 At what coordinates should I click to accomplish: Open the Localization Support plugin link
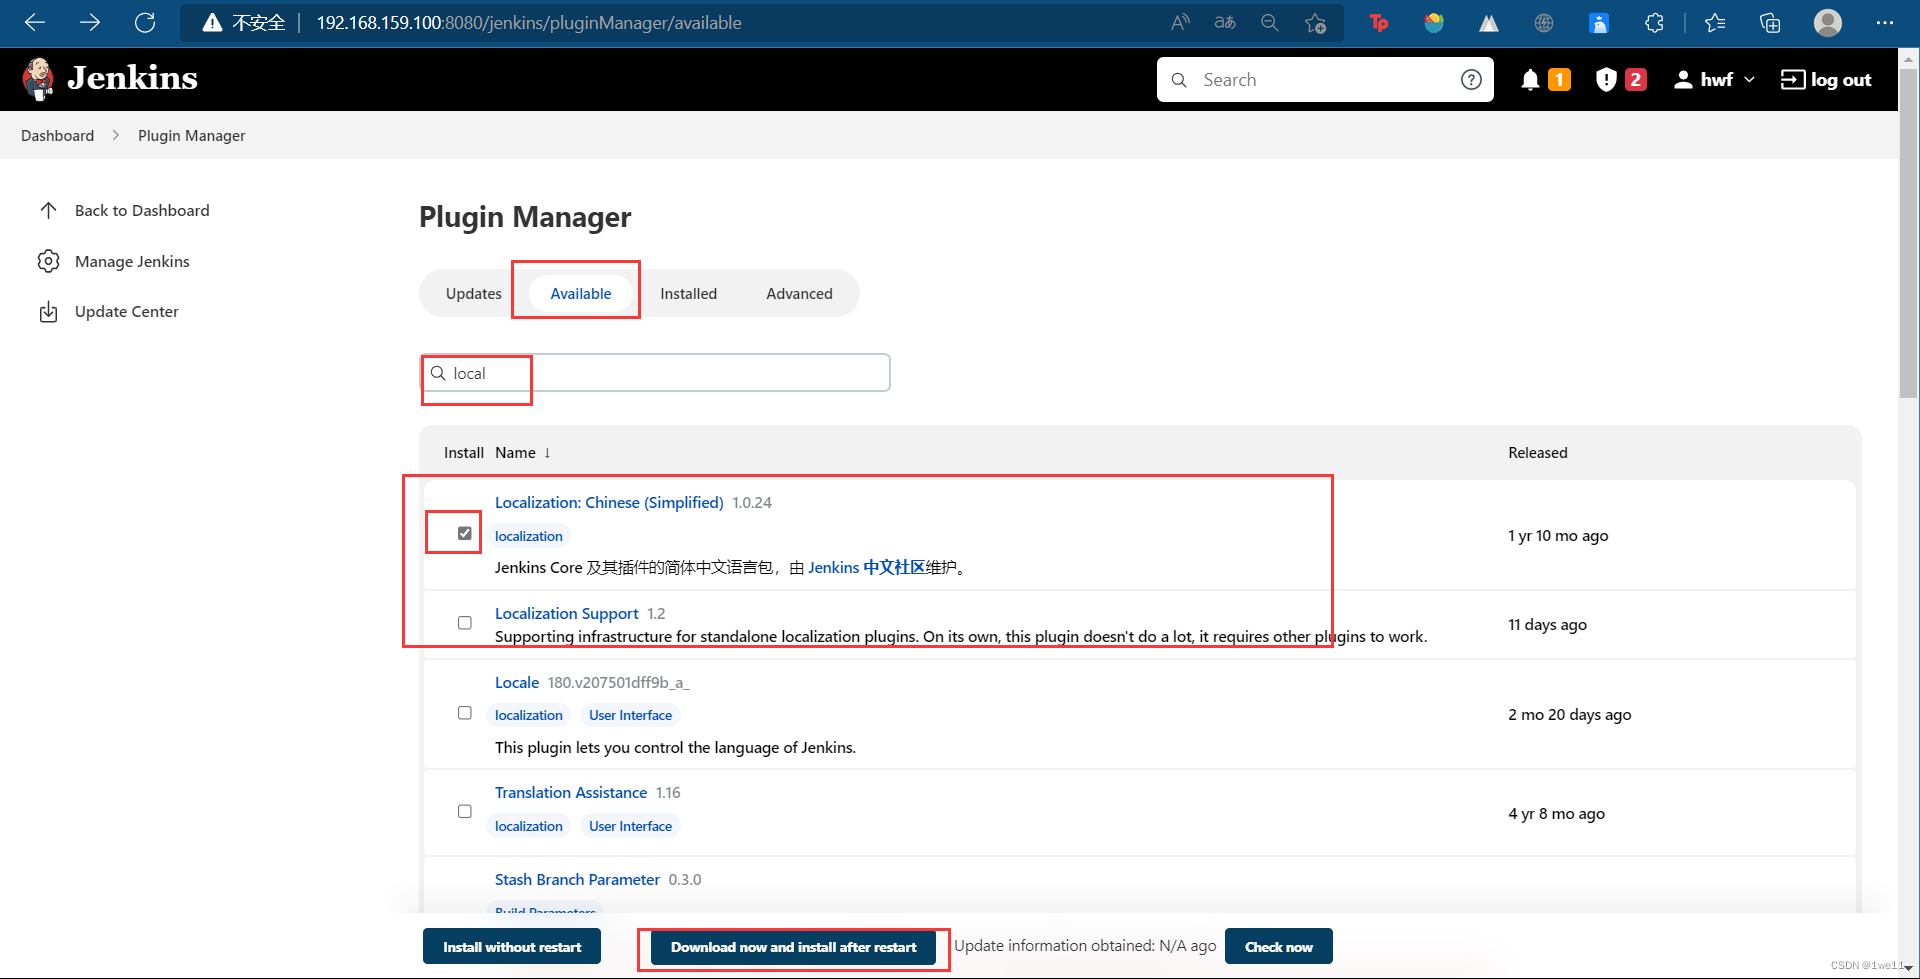pos(566,613)
